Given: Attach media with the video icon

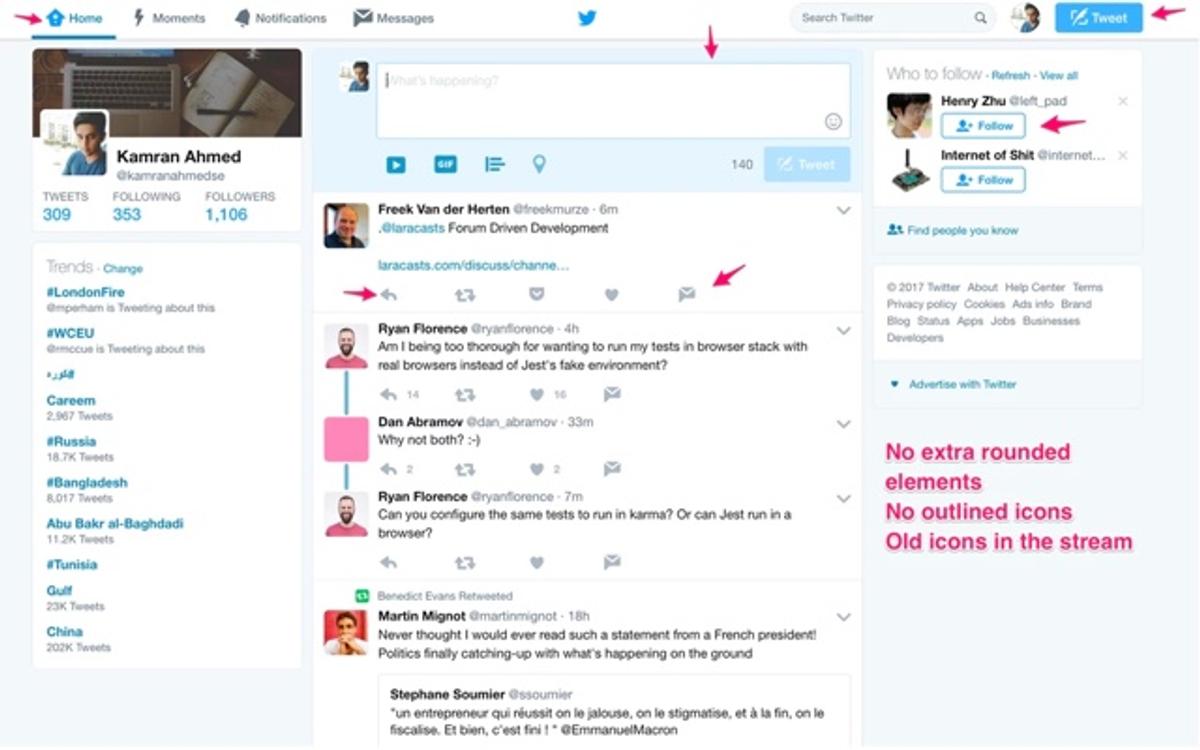Looking at the screenshot, I should pyautogui.click(x=396, y=163).
